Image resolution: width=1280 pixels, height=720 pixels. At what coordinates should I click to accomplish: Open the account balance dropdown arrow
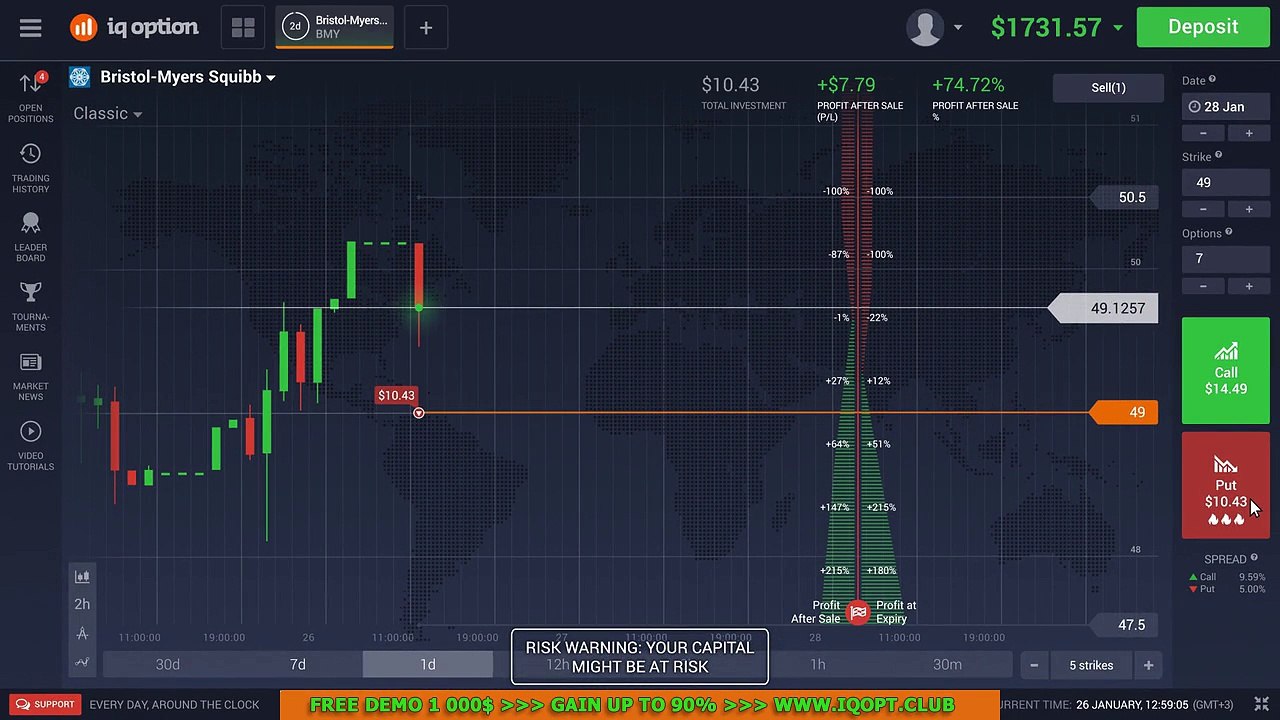pyautogui.click(x=1118, y=28)
